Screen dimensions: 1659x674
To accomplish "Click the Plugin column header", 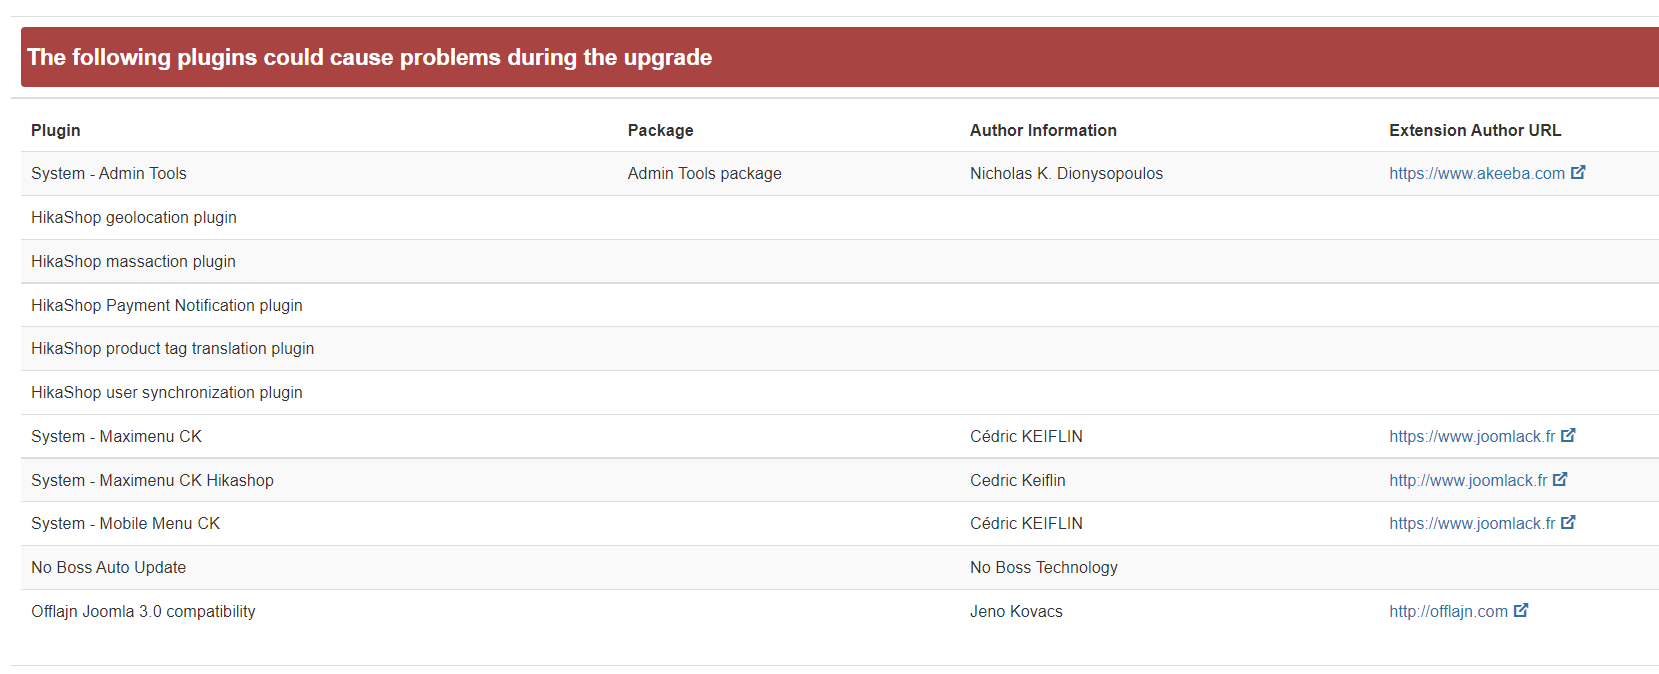I will point(56,131).
